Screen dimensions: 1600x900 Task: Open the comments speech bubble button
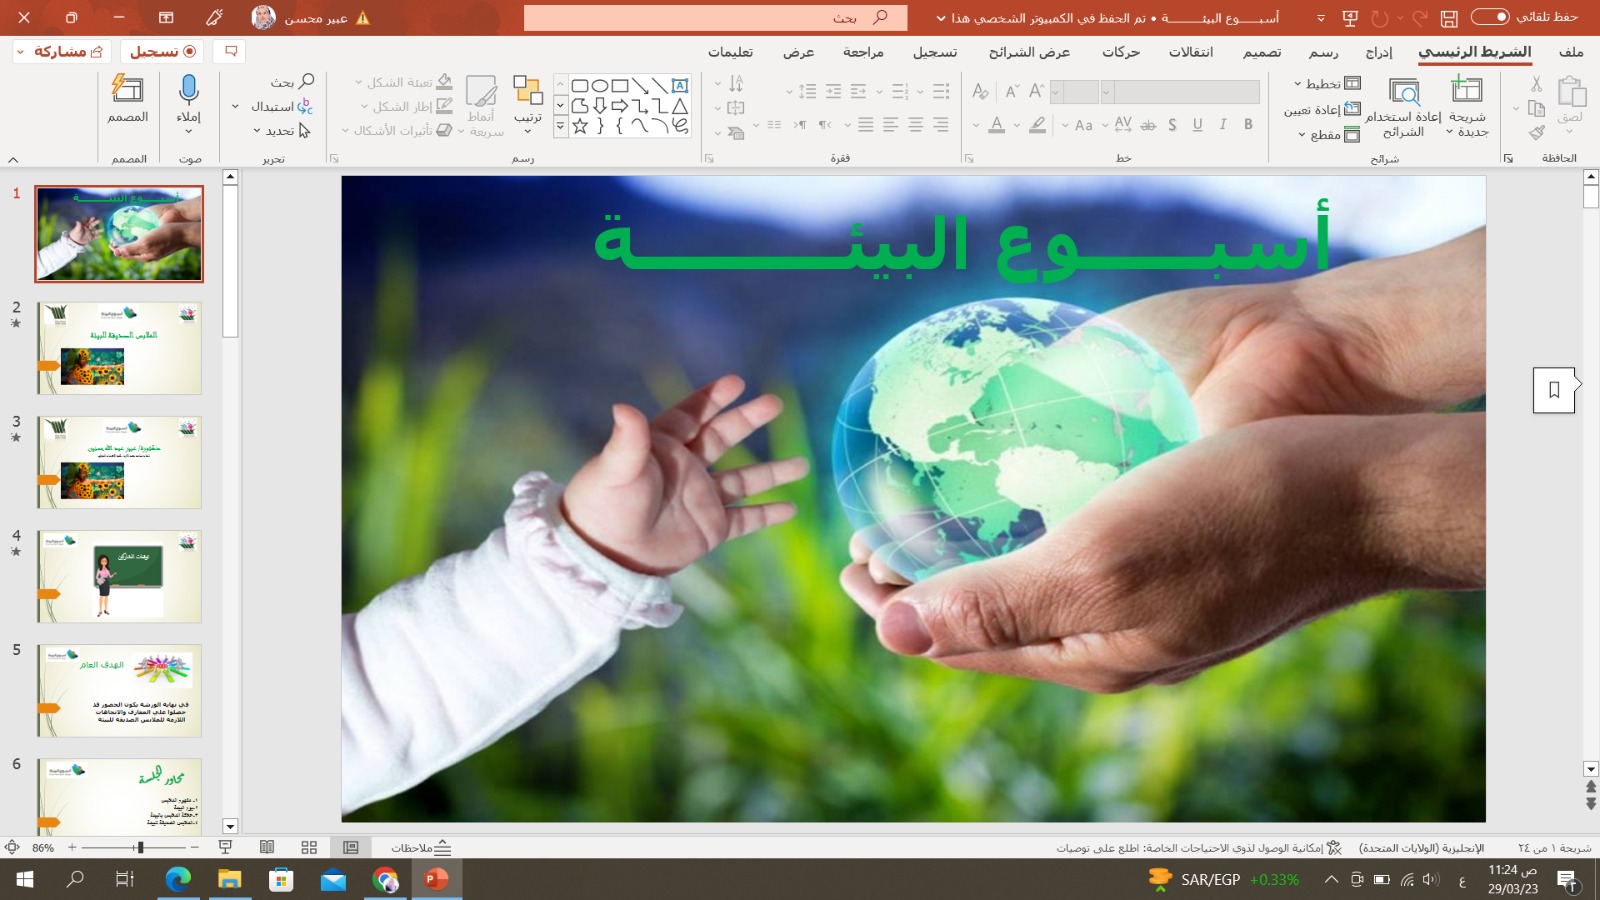click(x=231, y=51)
